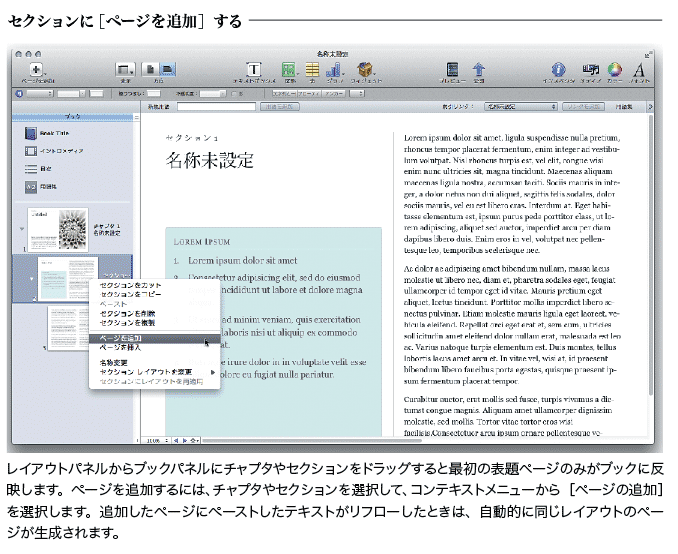Click the Book panel header tab
Viewport: 678px width, 554px height.
[x=72, y=117]
